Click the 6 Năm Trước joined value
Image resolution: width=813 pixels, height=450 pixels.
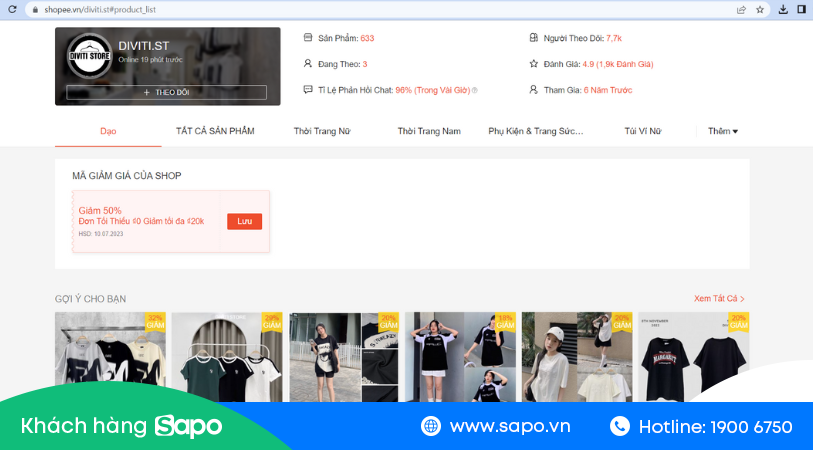608,90
